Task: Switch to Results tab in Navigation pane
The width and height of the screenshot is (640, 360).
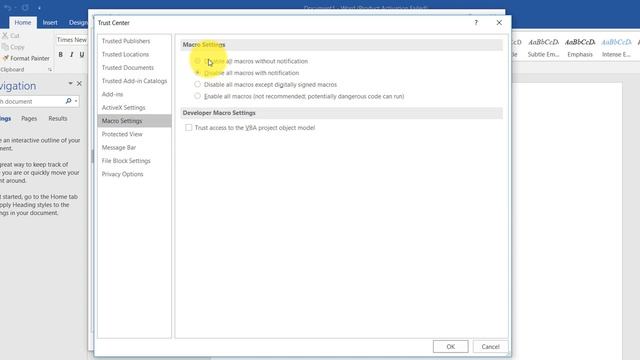Action: (x=58, y=118)
